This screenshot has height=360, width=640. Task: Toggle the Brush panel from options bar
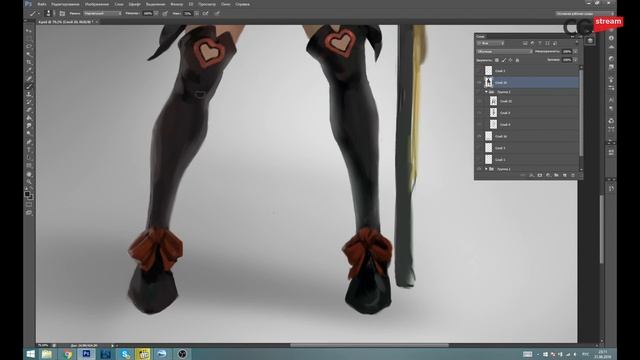[62, 13]
